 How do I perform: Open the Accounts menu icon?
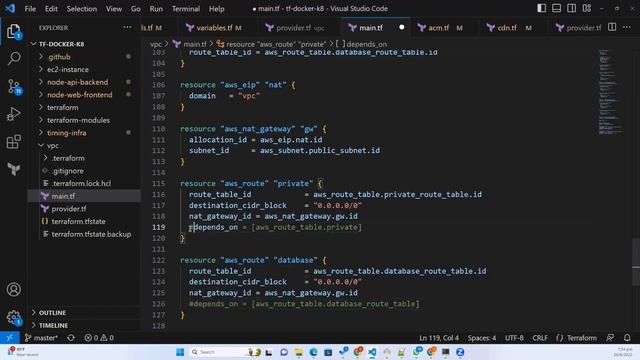(13, 289)
